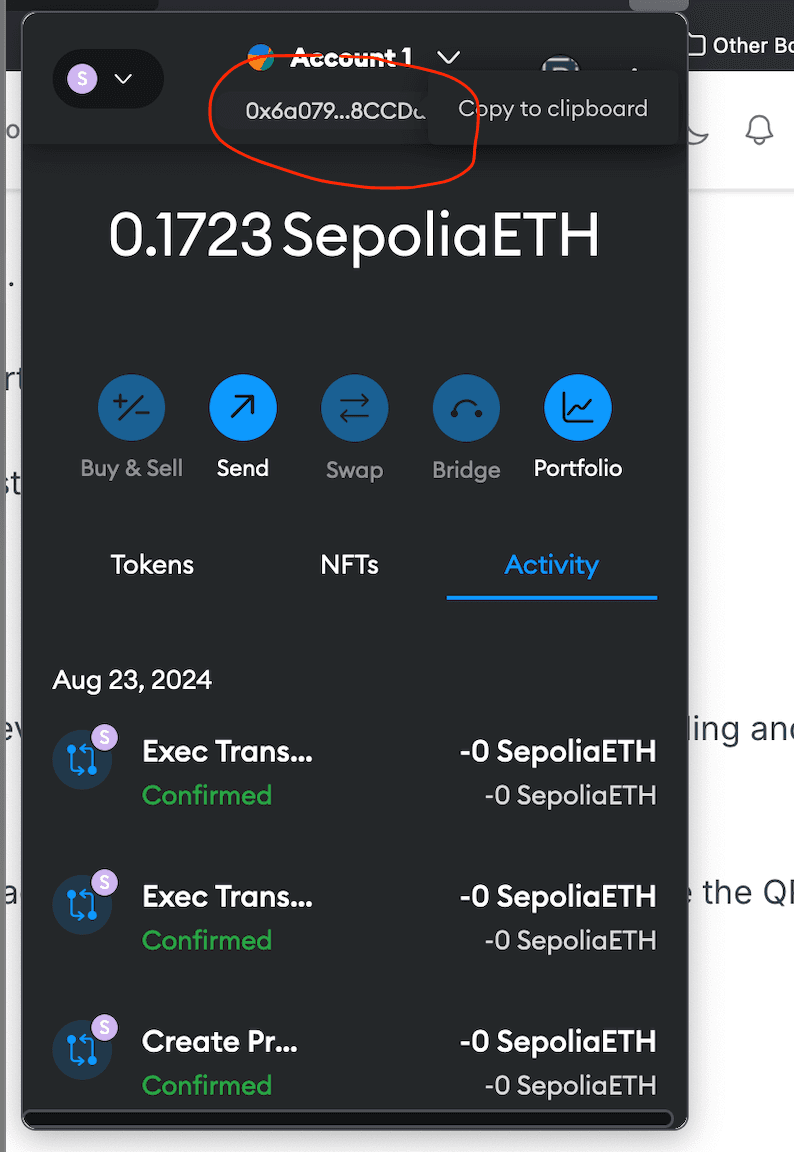The width and height of the screenshot is (794, 1152).
Task: Click the Send arrow icon
Action: click(x=243, y=408)
